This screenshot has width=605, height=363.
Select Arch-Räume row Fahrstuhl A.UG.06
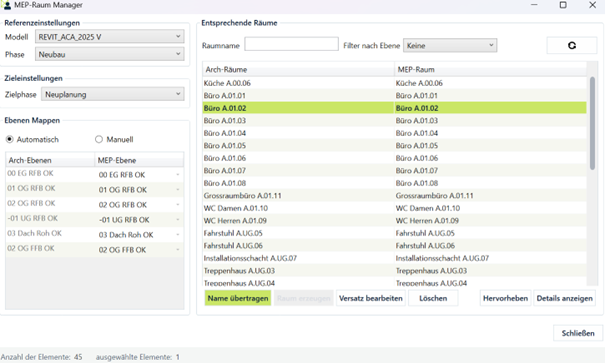[298, 245]
